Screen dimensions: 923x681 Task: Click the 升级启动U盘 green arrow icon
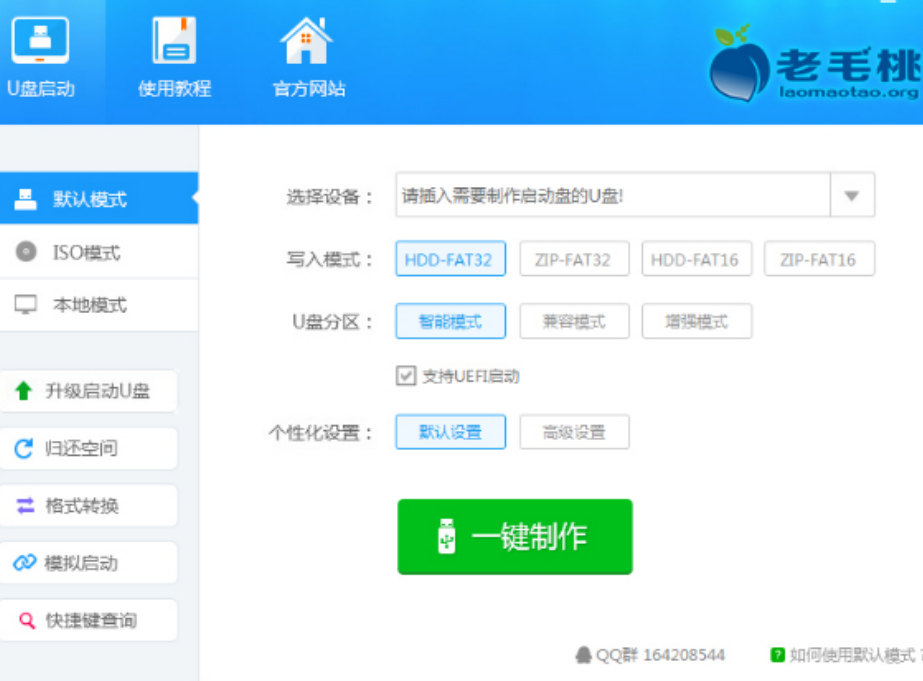[24, 391]
